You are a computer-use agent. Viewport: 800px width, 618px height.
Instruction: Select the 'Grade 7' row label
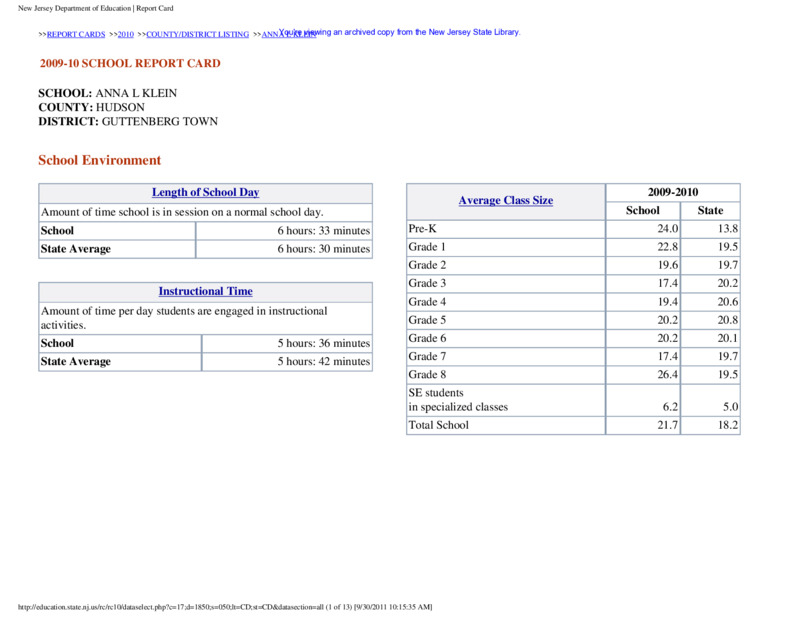pos(427,357)
